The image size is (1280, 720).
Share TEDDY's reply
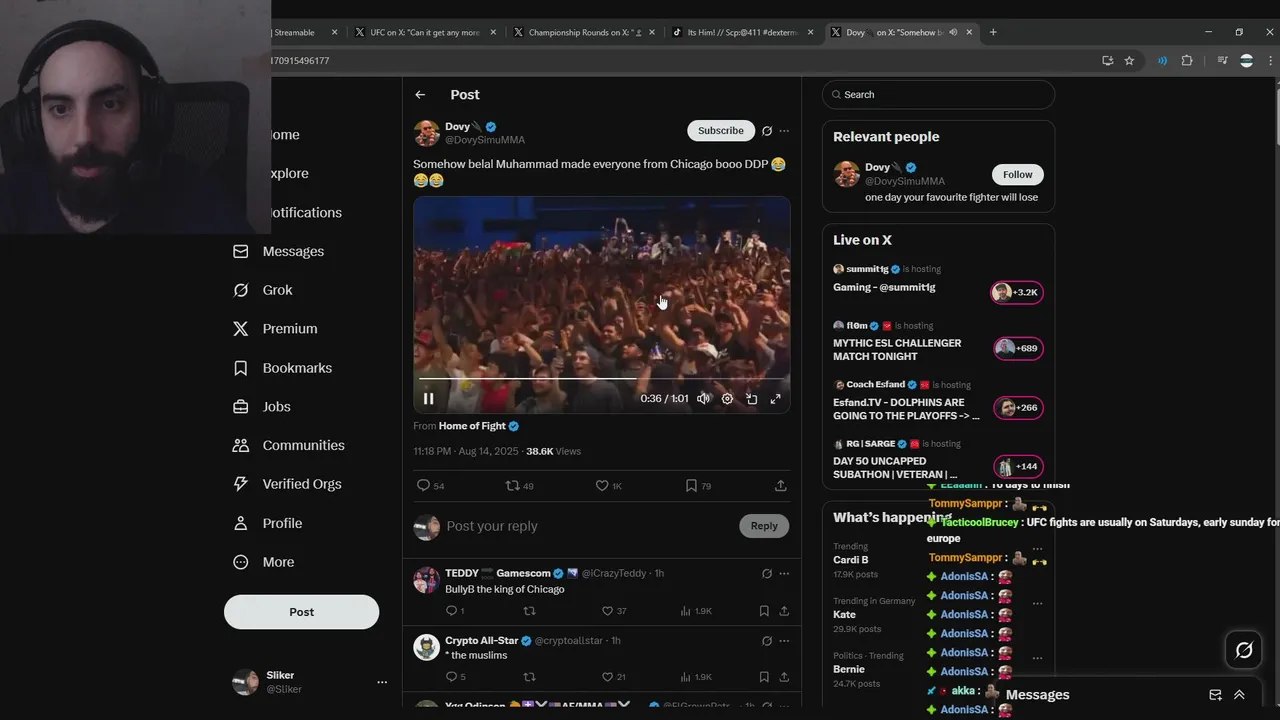pyautogui.click(x=784, y=611)
